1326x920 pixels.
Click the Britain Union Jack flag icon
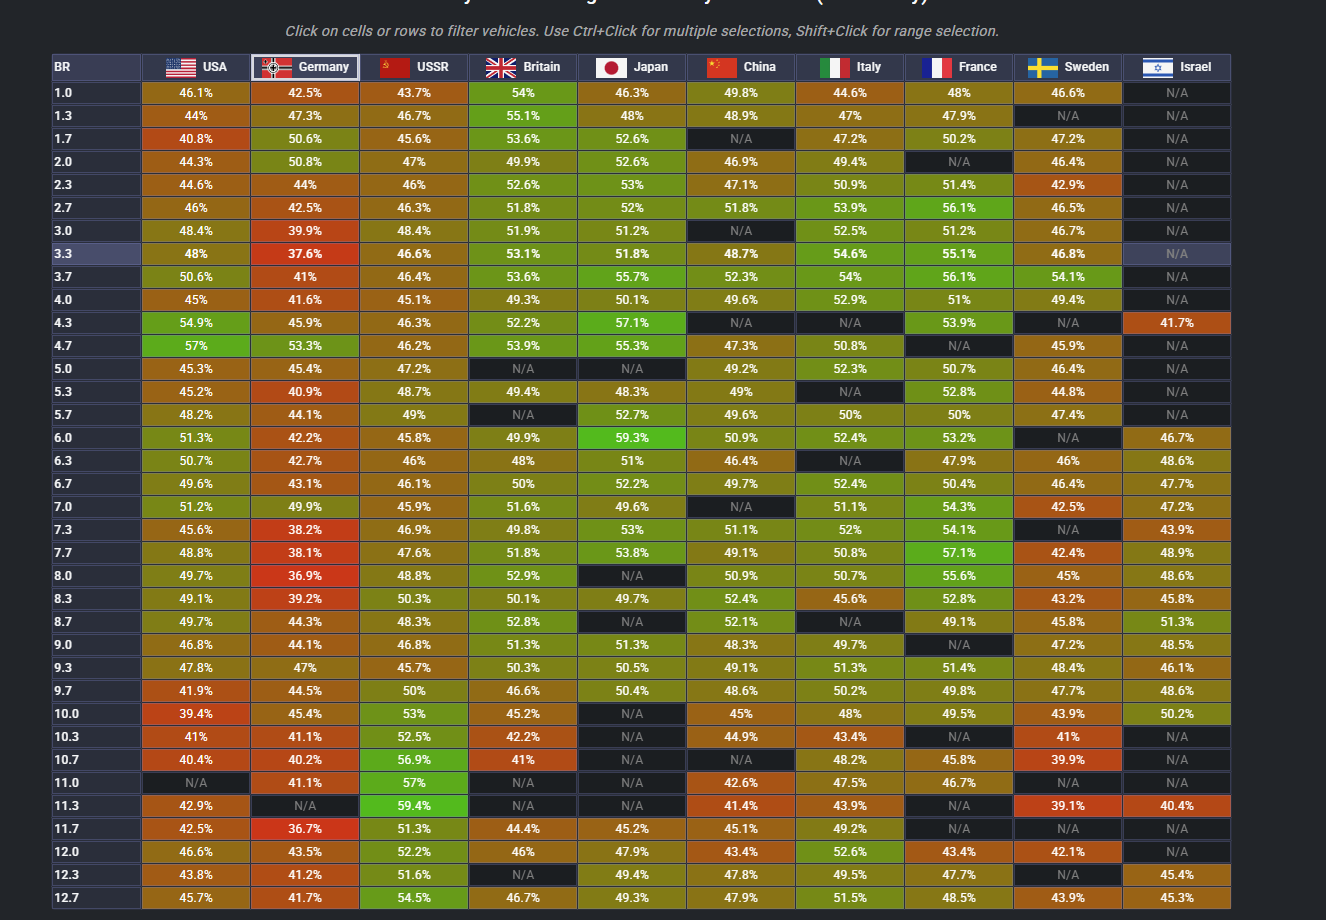(x=500, y=67)
